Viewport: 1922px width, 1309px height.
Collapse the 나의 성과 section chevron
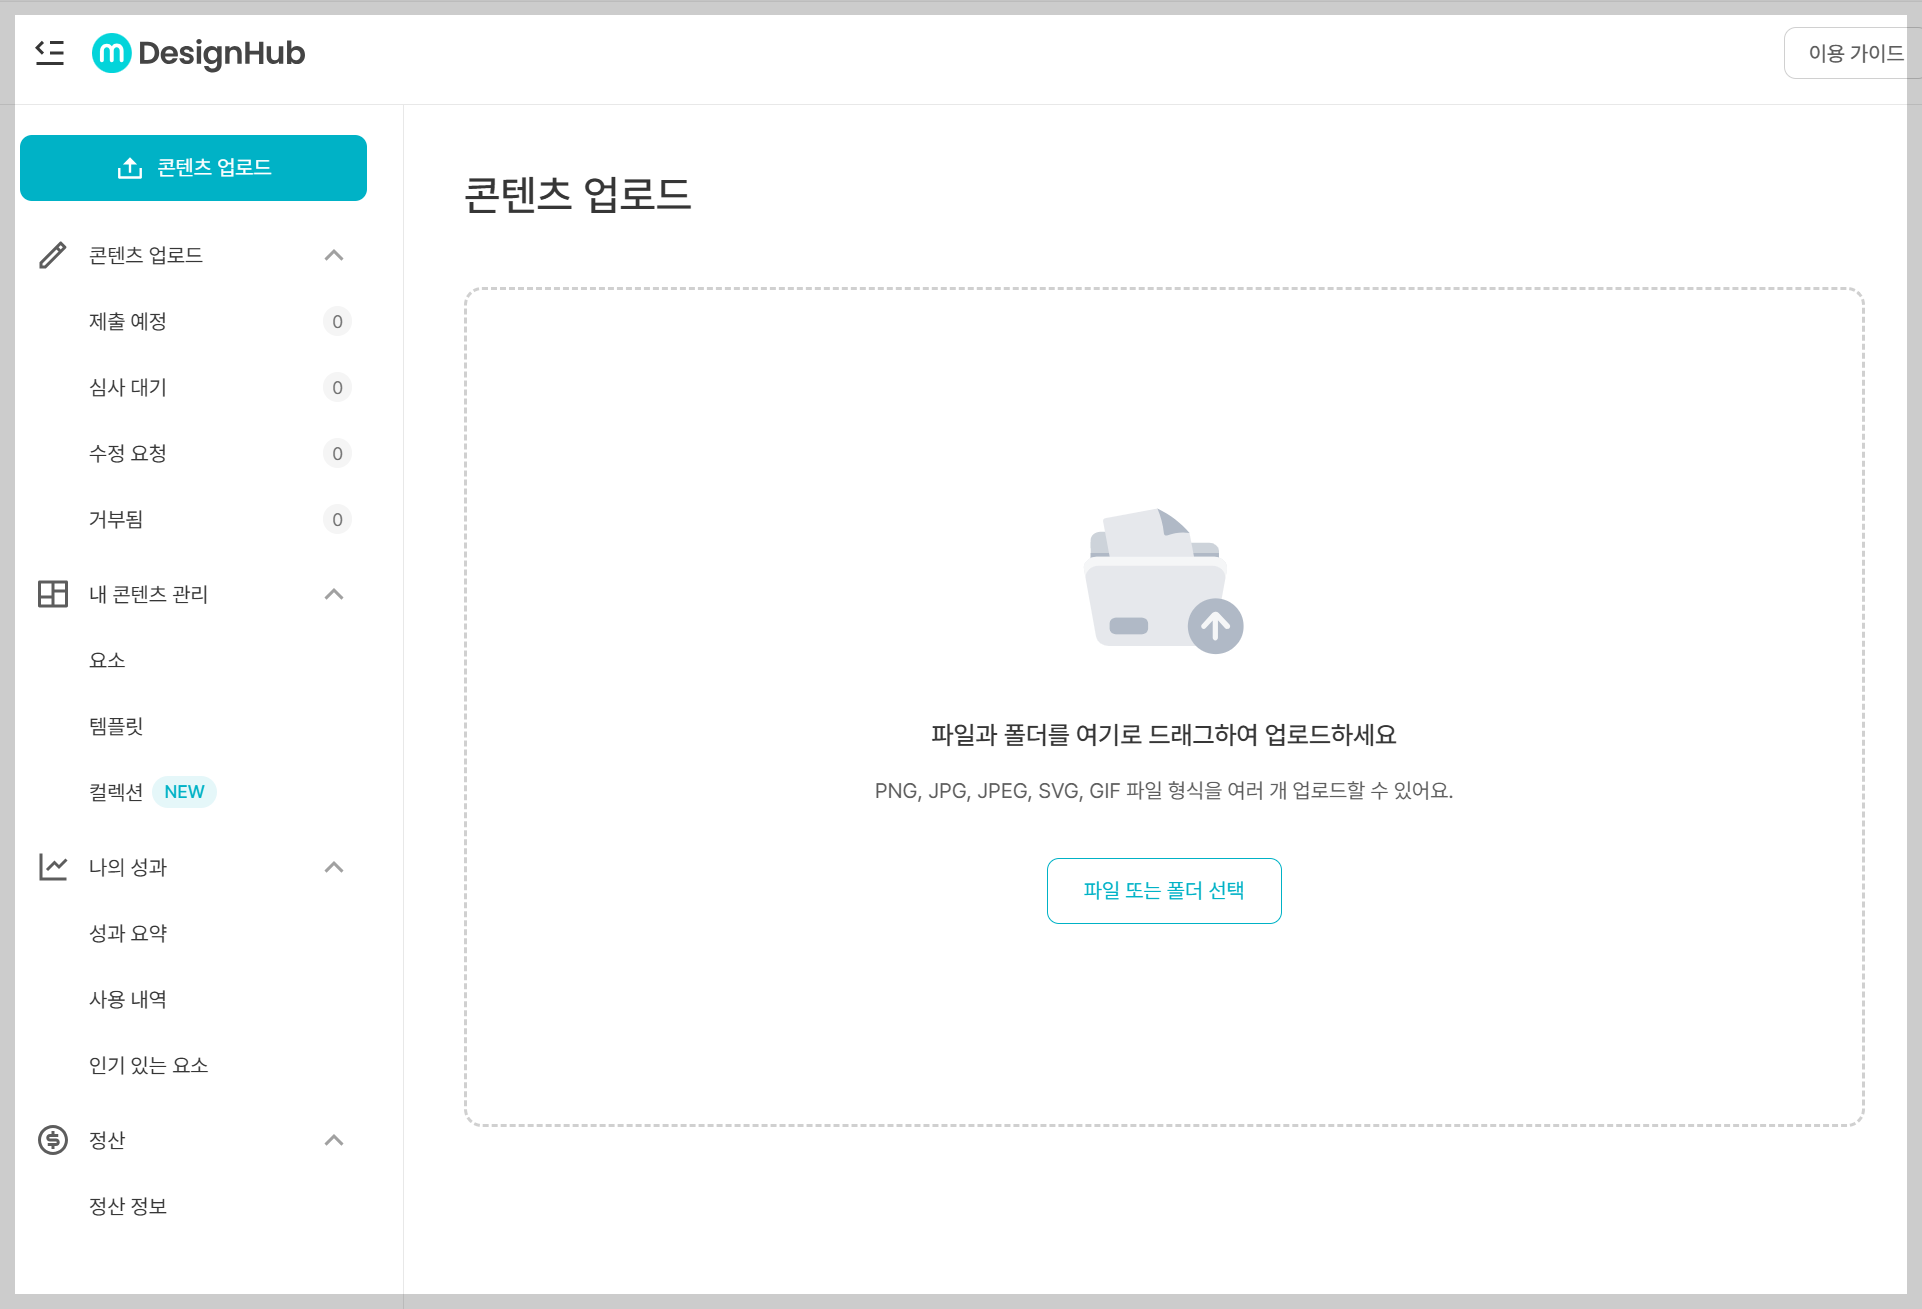tap(334, 867)
